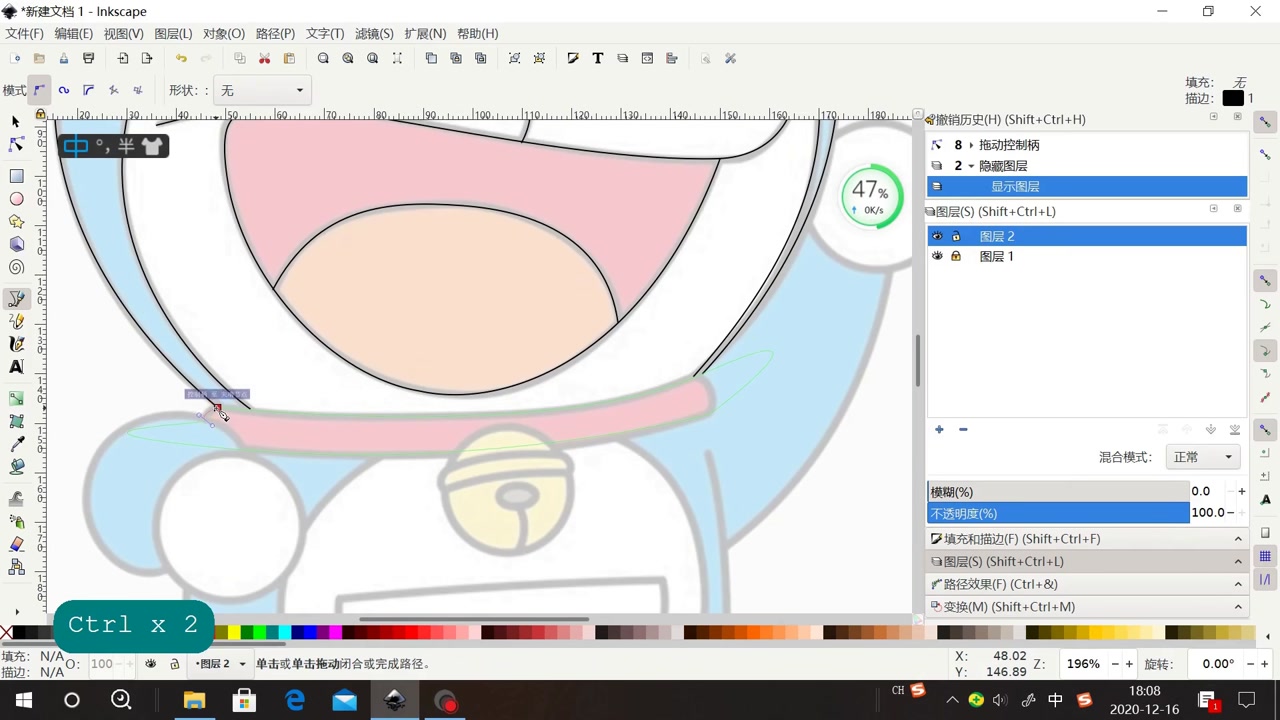Select the Spiral tool
Viewport: 1280px width, 720px height.
(x=16, y=267)
